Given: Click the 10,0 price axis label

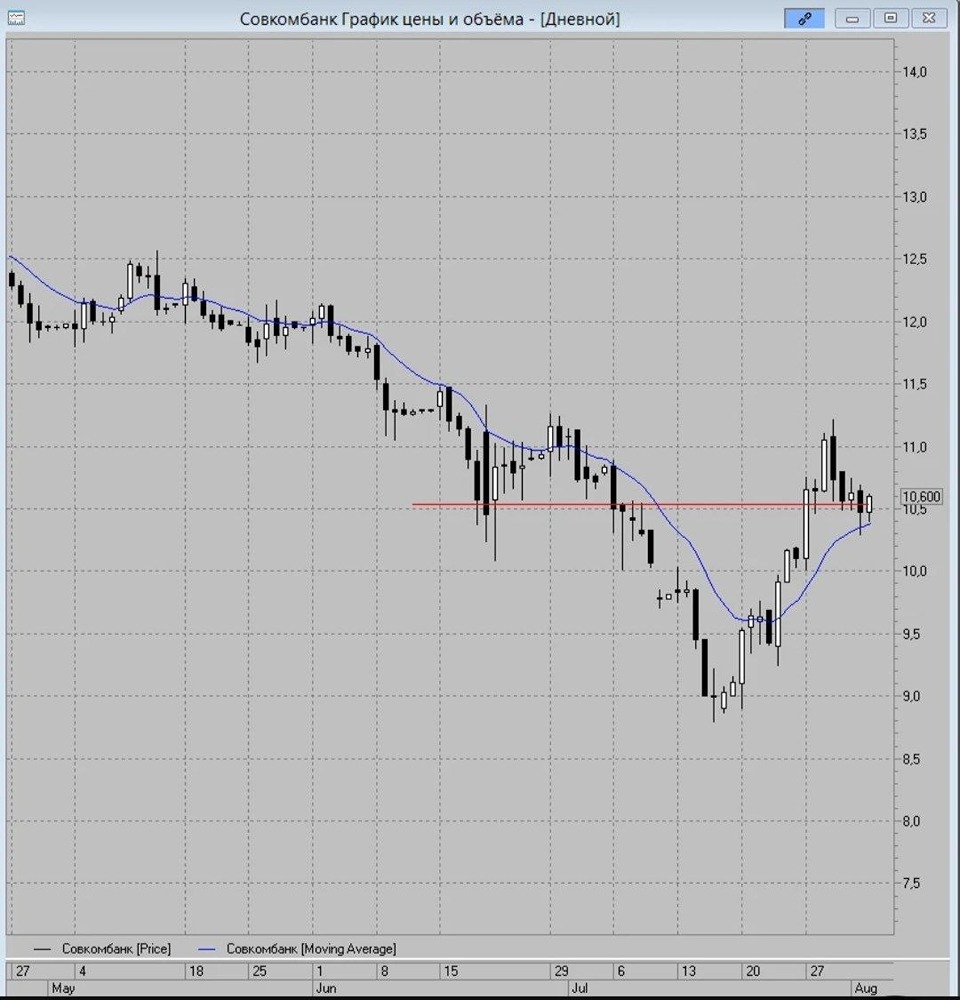Looking at the screenshot, I should pos(914,571).
